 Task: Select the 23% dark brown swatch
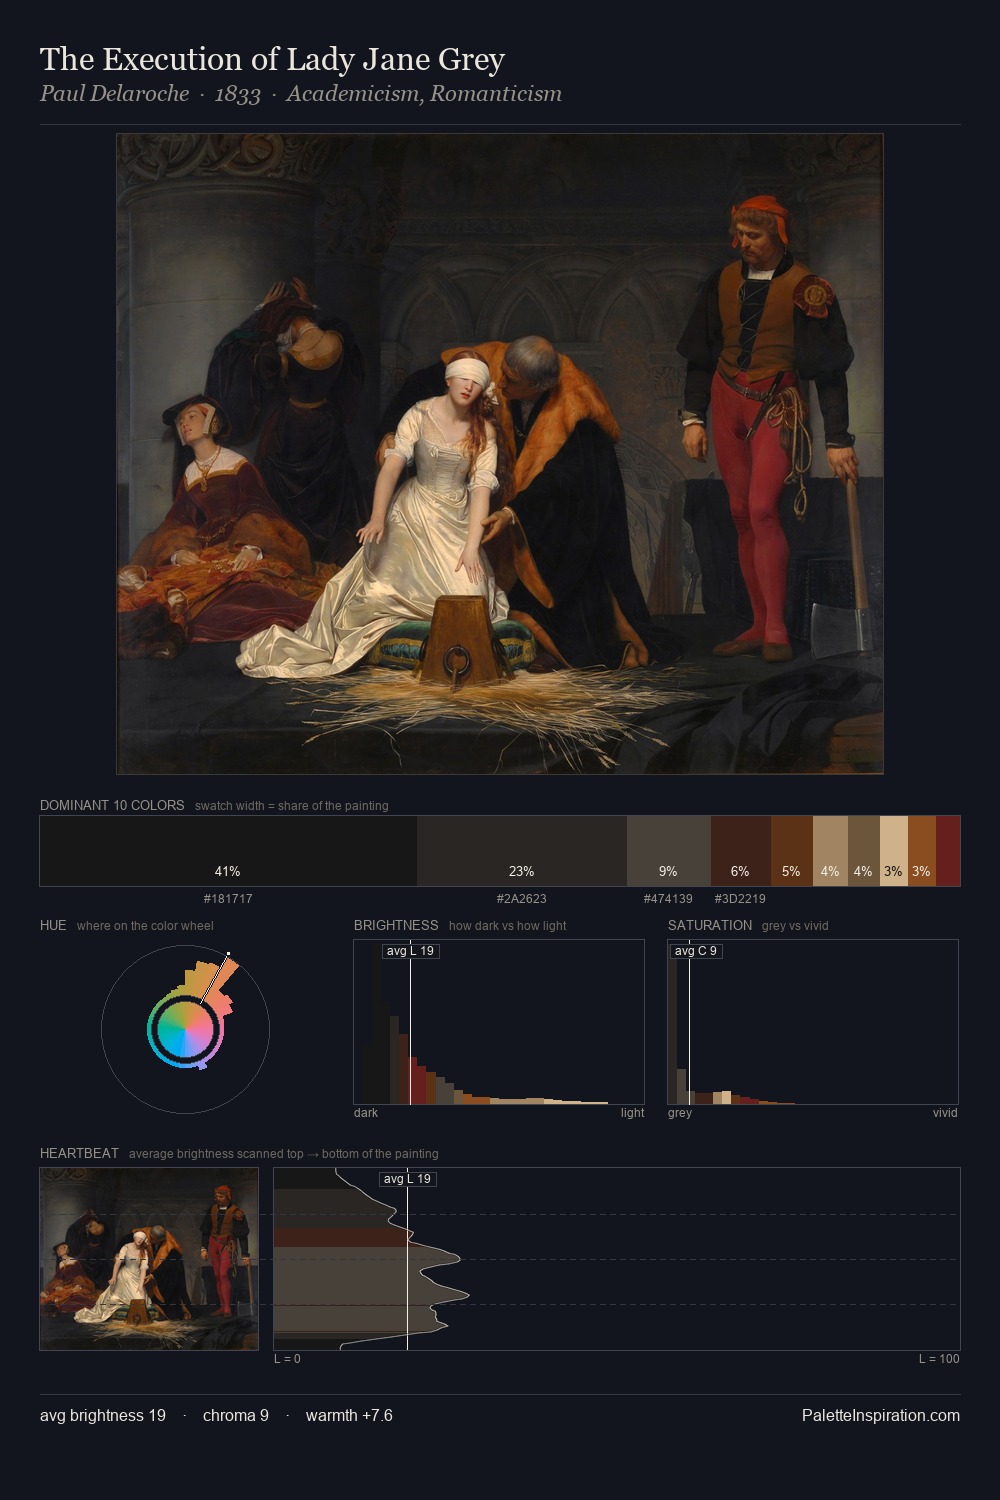coord(522,851)
